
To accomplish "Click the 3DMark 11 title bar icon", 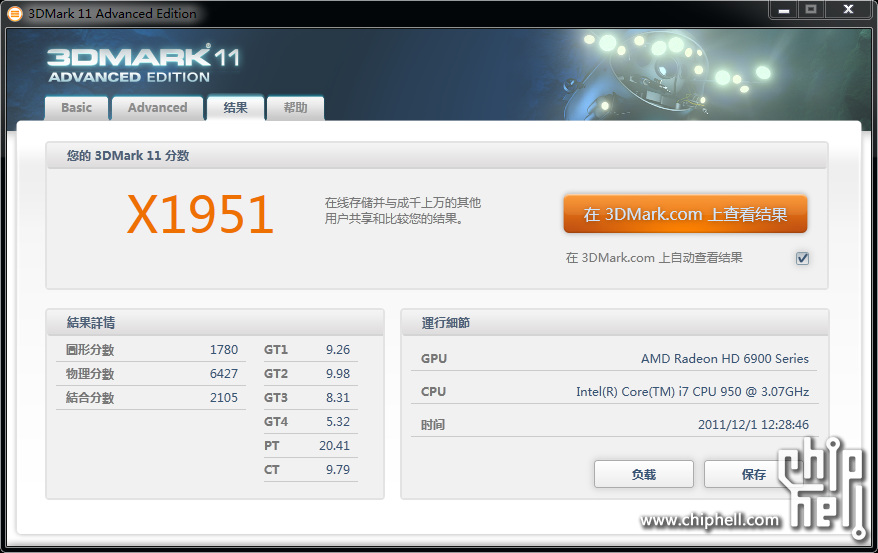I will [15, 13].
